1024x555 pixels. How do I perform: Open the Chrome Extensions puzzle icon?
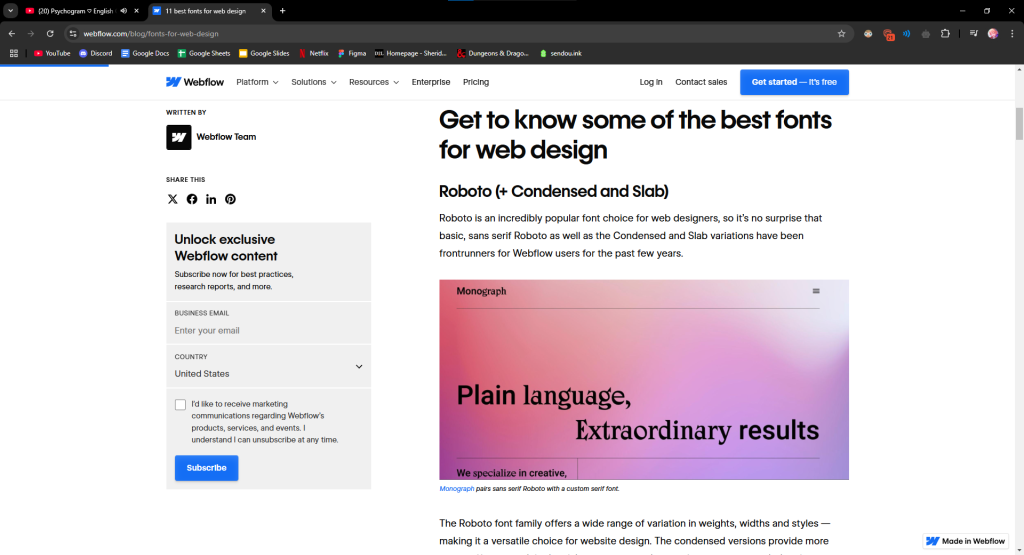[945, 33]
